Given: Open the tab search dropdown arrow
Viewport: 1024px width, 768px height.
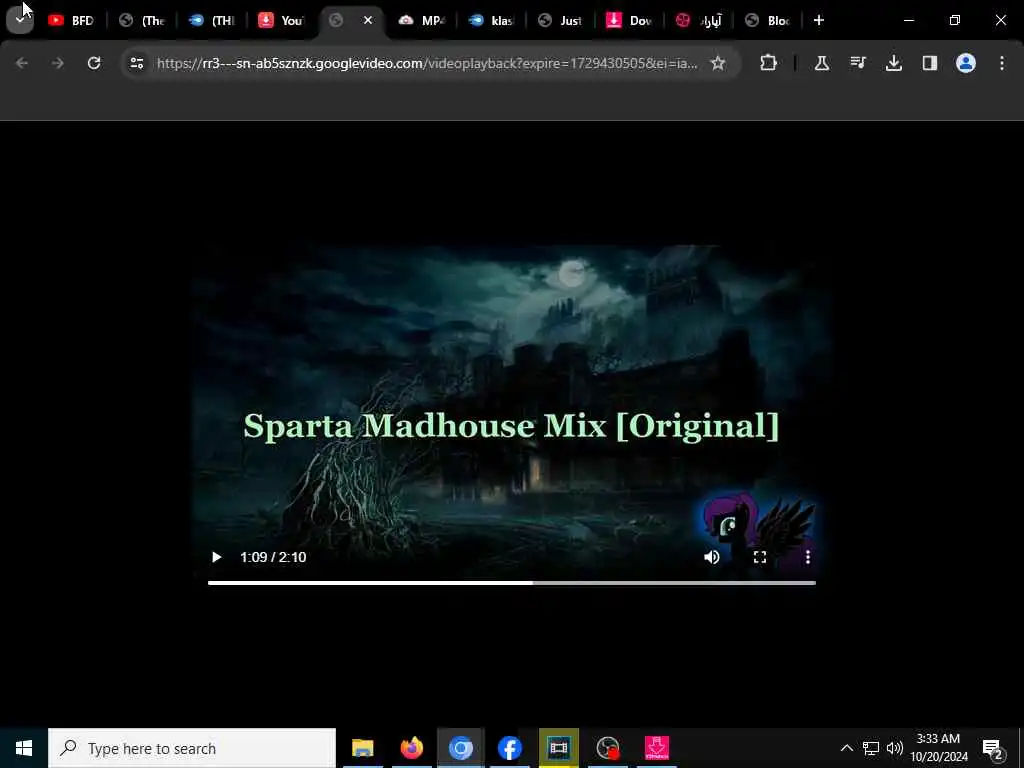Looking at the screenshot, I should [x=20, y=20].
